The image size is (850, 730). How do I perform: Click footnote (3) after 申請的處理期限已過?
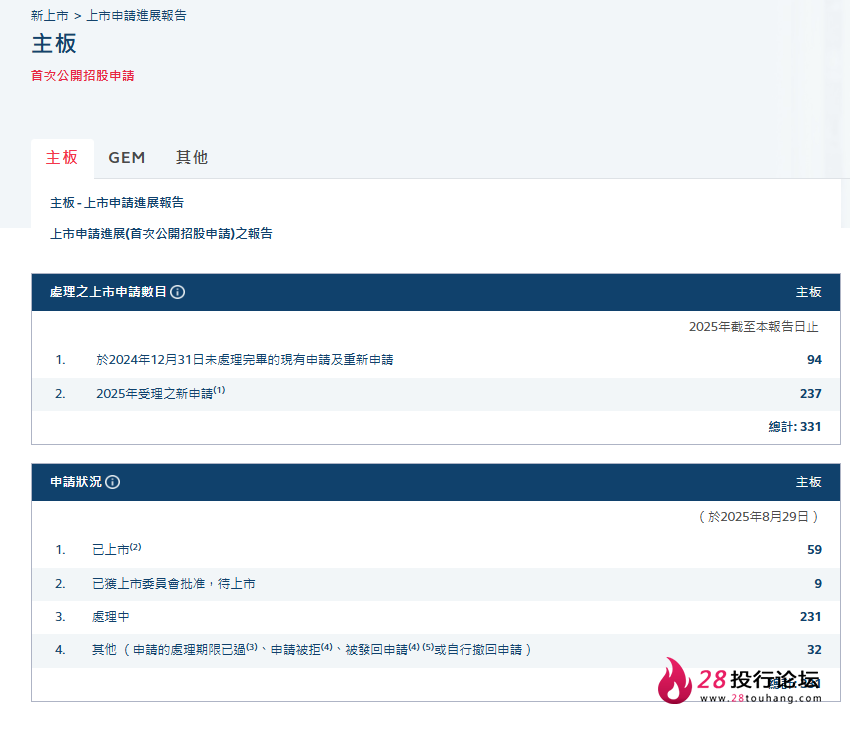pyautogui.click(x=252, y=647)
